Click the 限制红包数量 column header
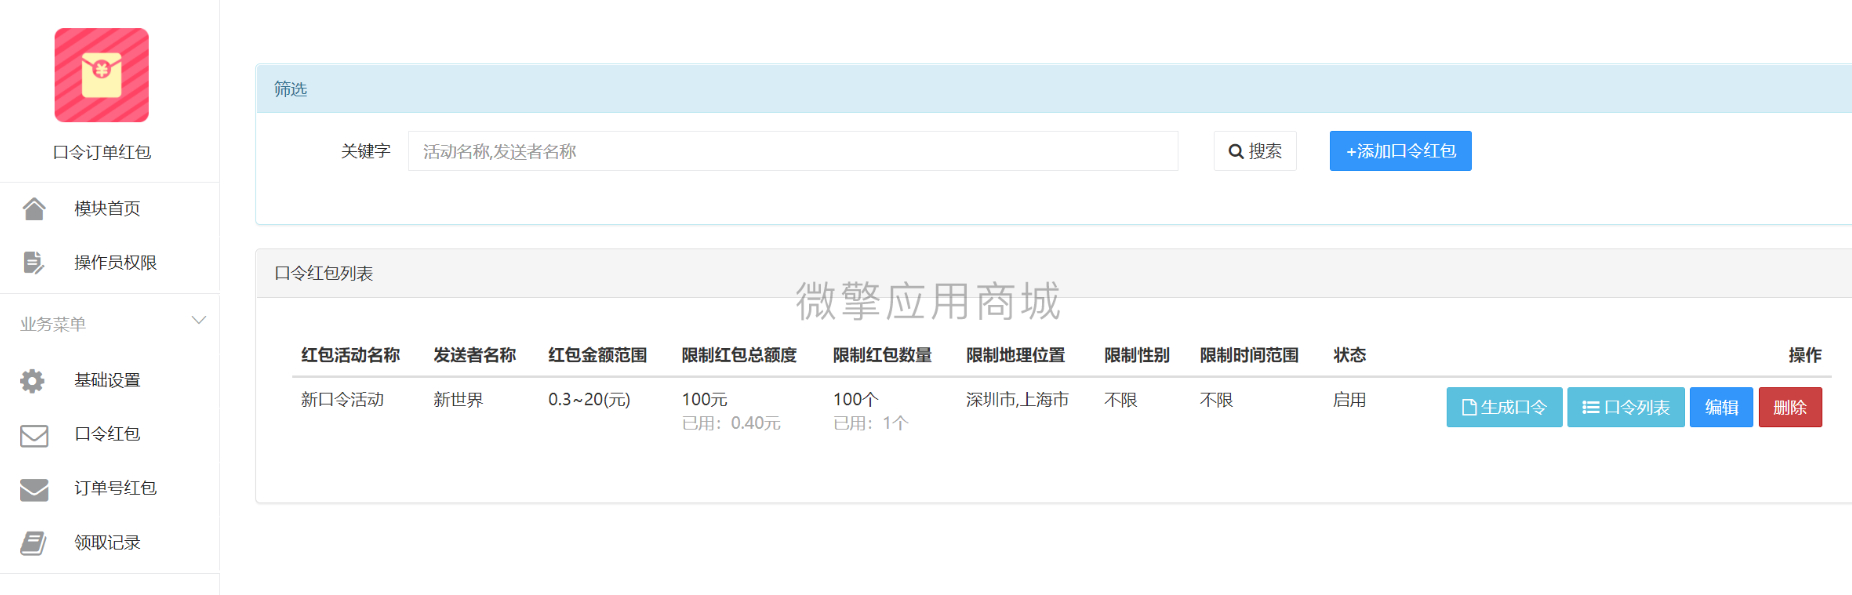1852x595 pixels. click(882, 355)
